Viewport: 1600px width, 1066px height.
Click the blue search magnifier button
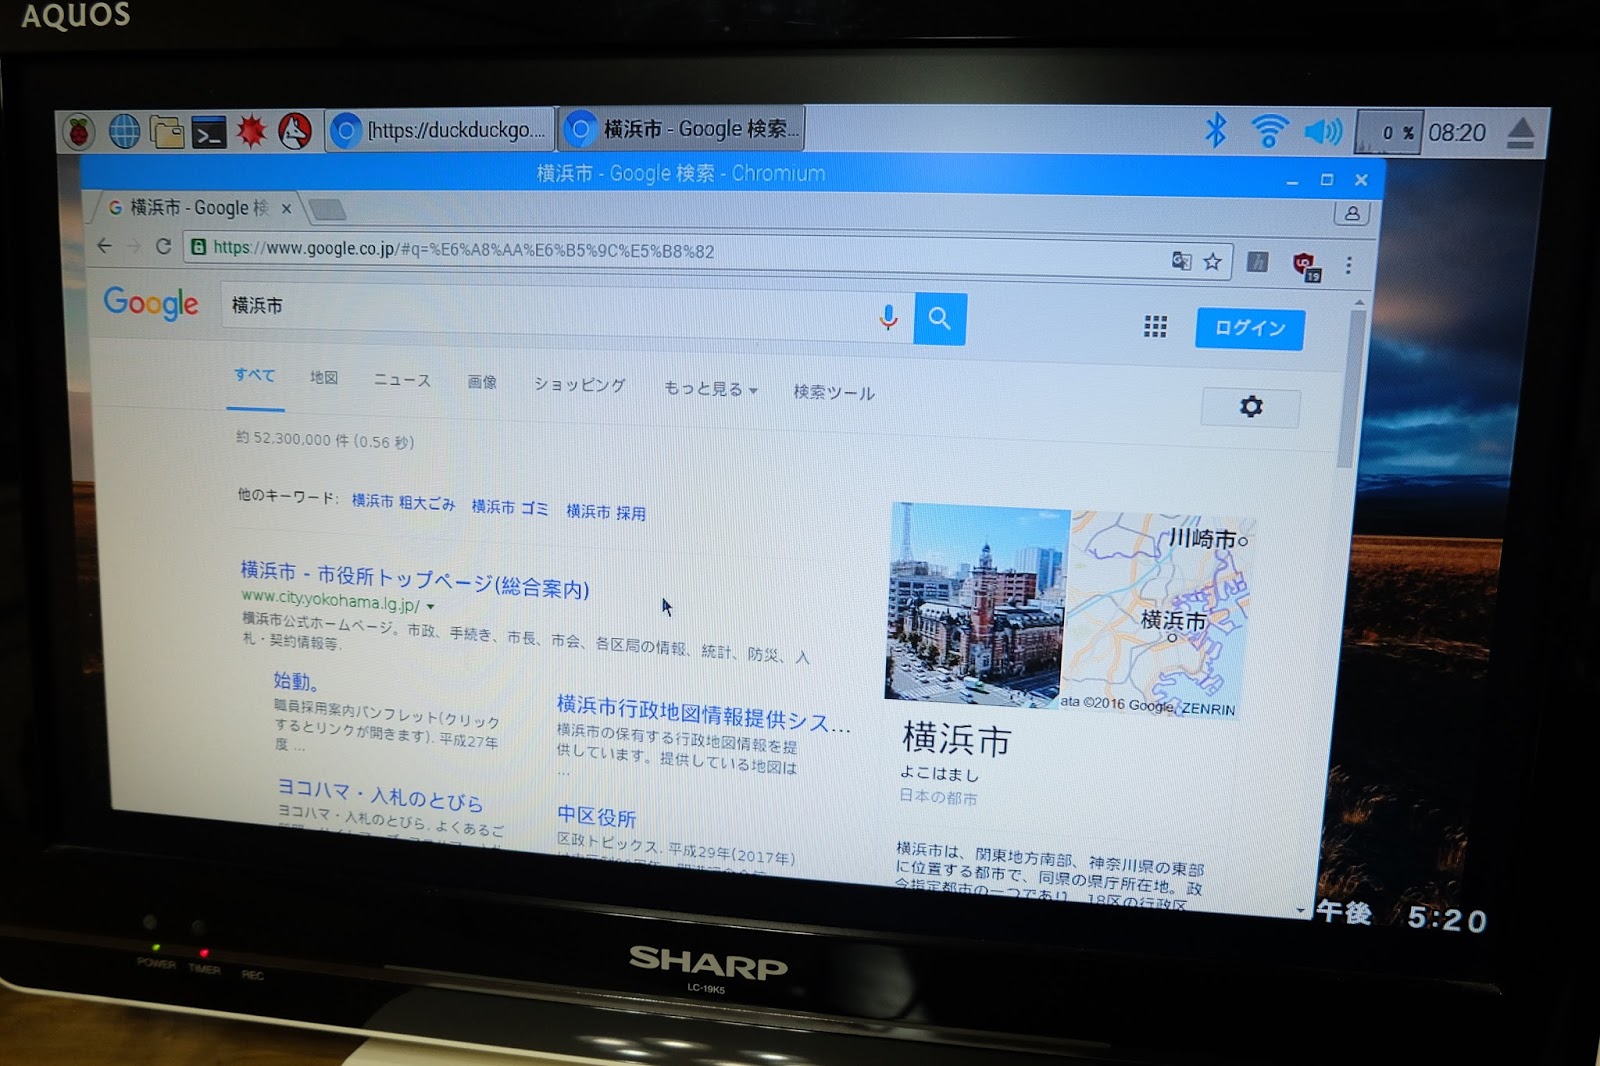click(940, 319)
